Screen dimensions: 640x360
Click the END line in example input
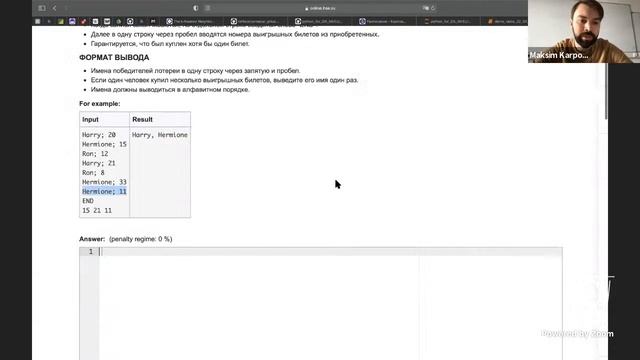pyautogui.click(x=88, y=201)
